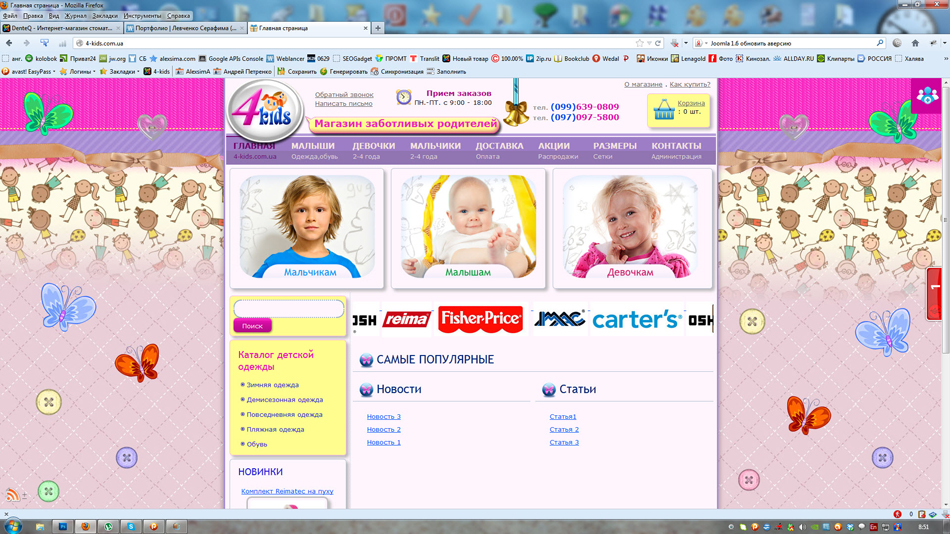Open the ДЕВОЧКИ navigation item
950x534 pixels.
point(374,150)
